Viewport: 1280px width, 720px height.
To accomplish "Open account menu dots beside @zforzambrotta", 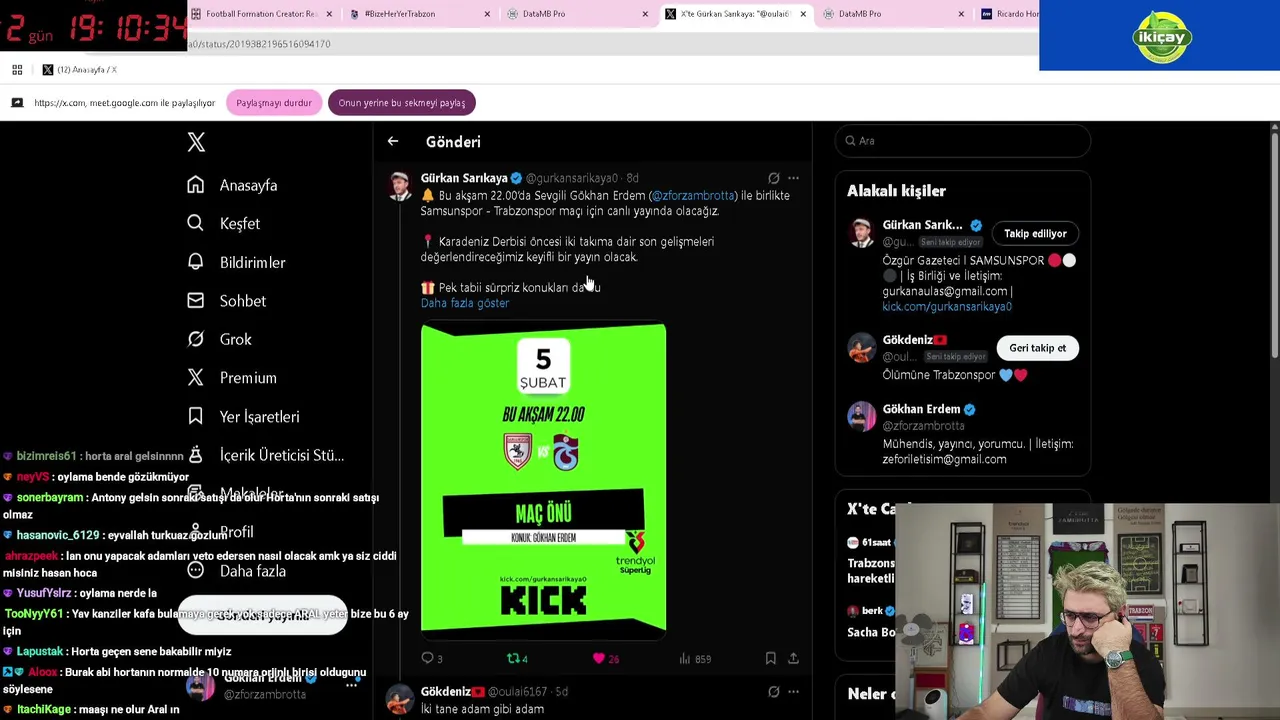I will 352,685.
